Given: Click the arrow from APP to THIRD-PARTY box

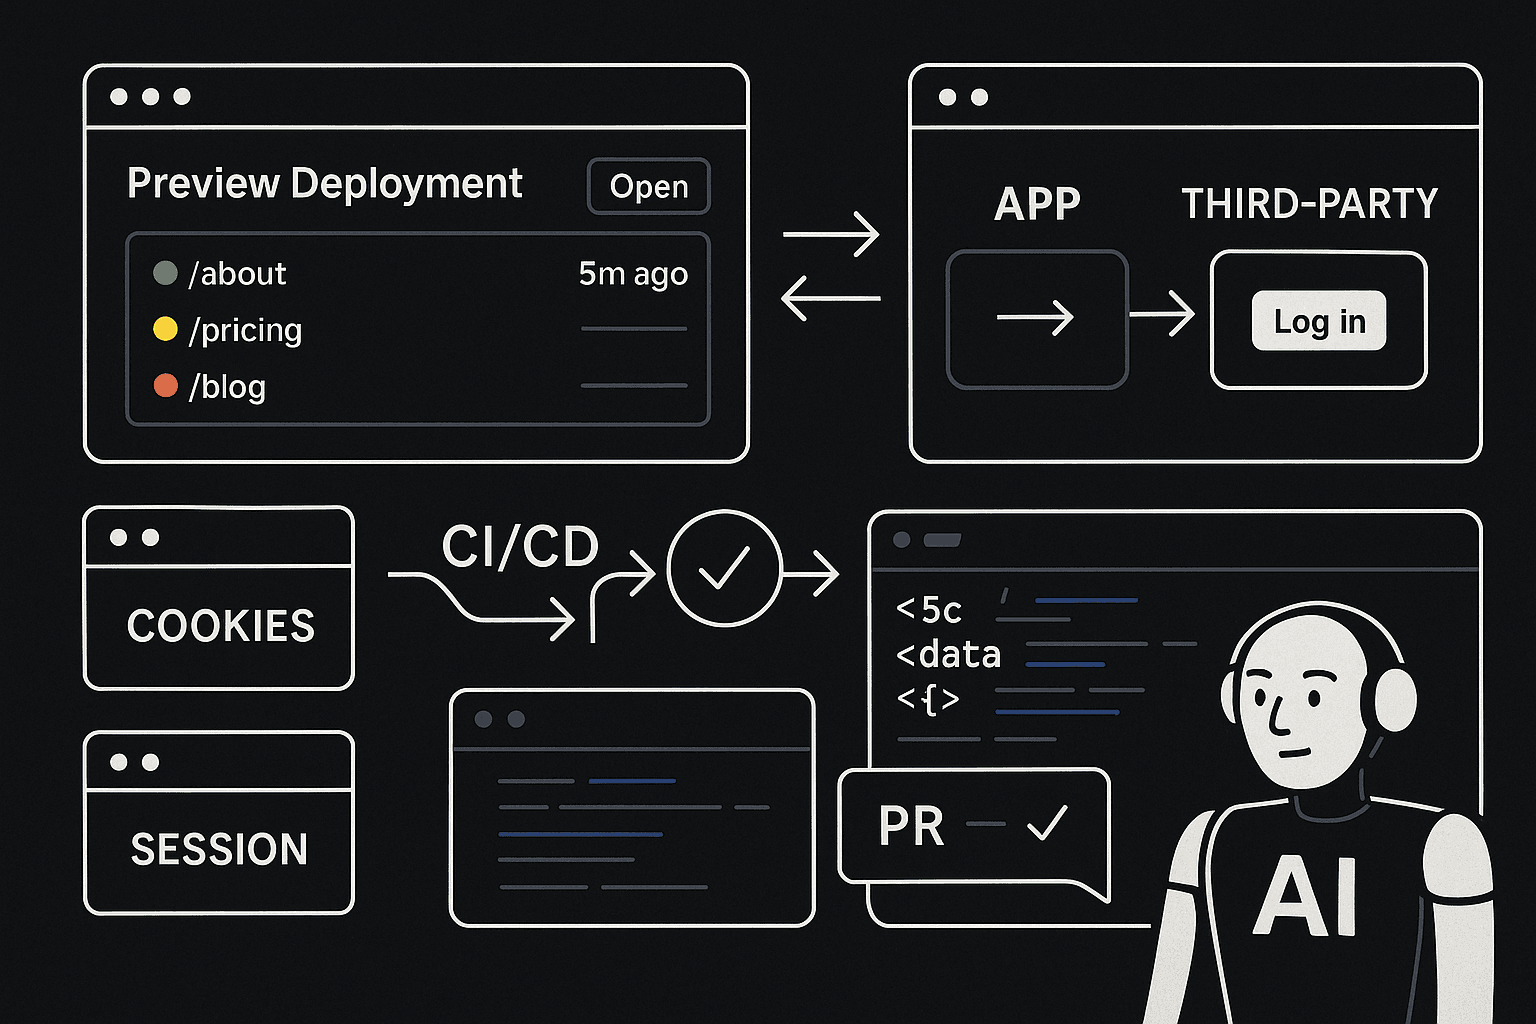Looking at the screenshot, I should click(1163, 314).
